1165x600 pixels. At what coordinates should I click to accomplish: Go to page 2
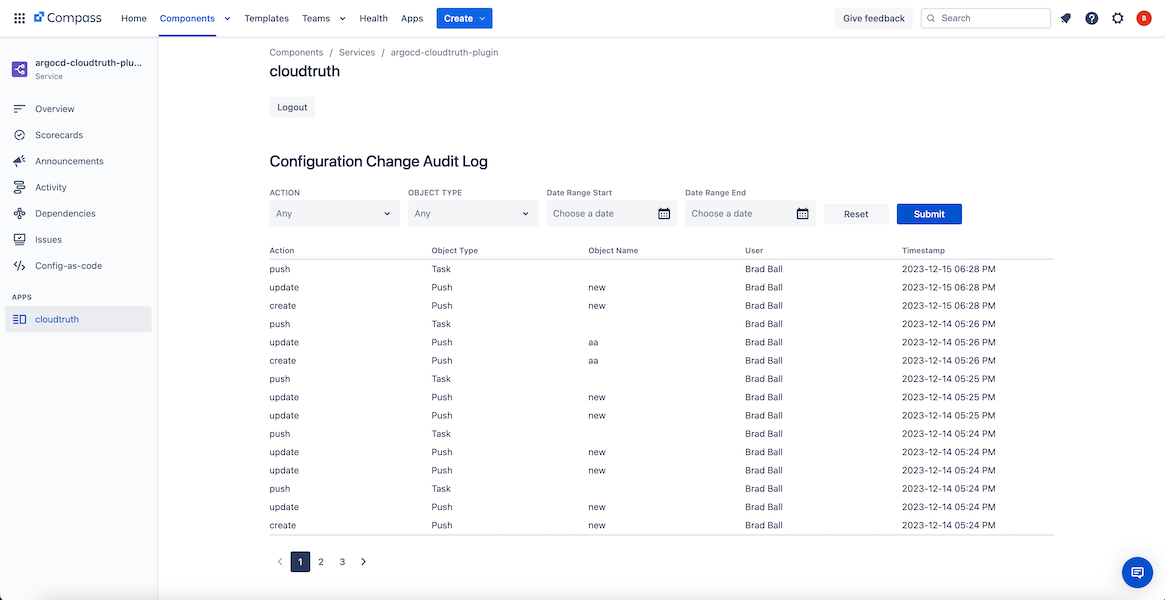pos(321,562)
